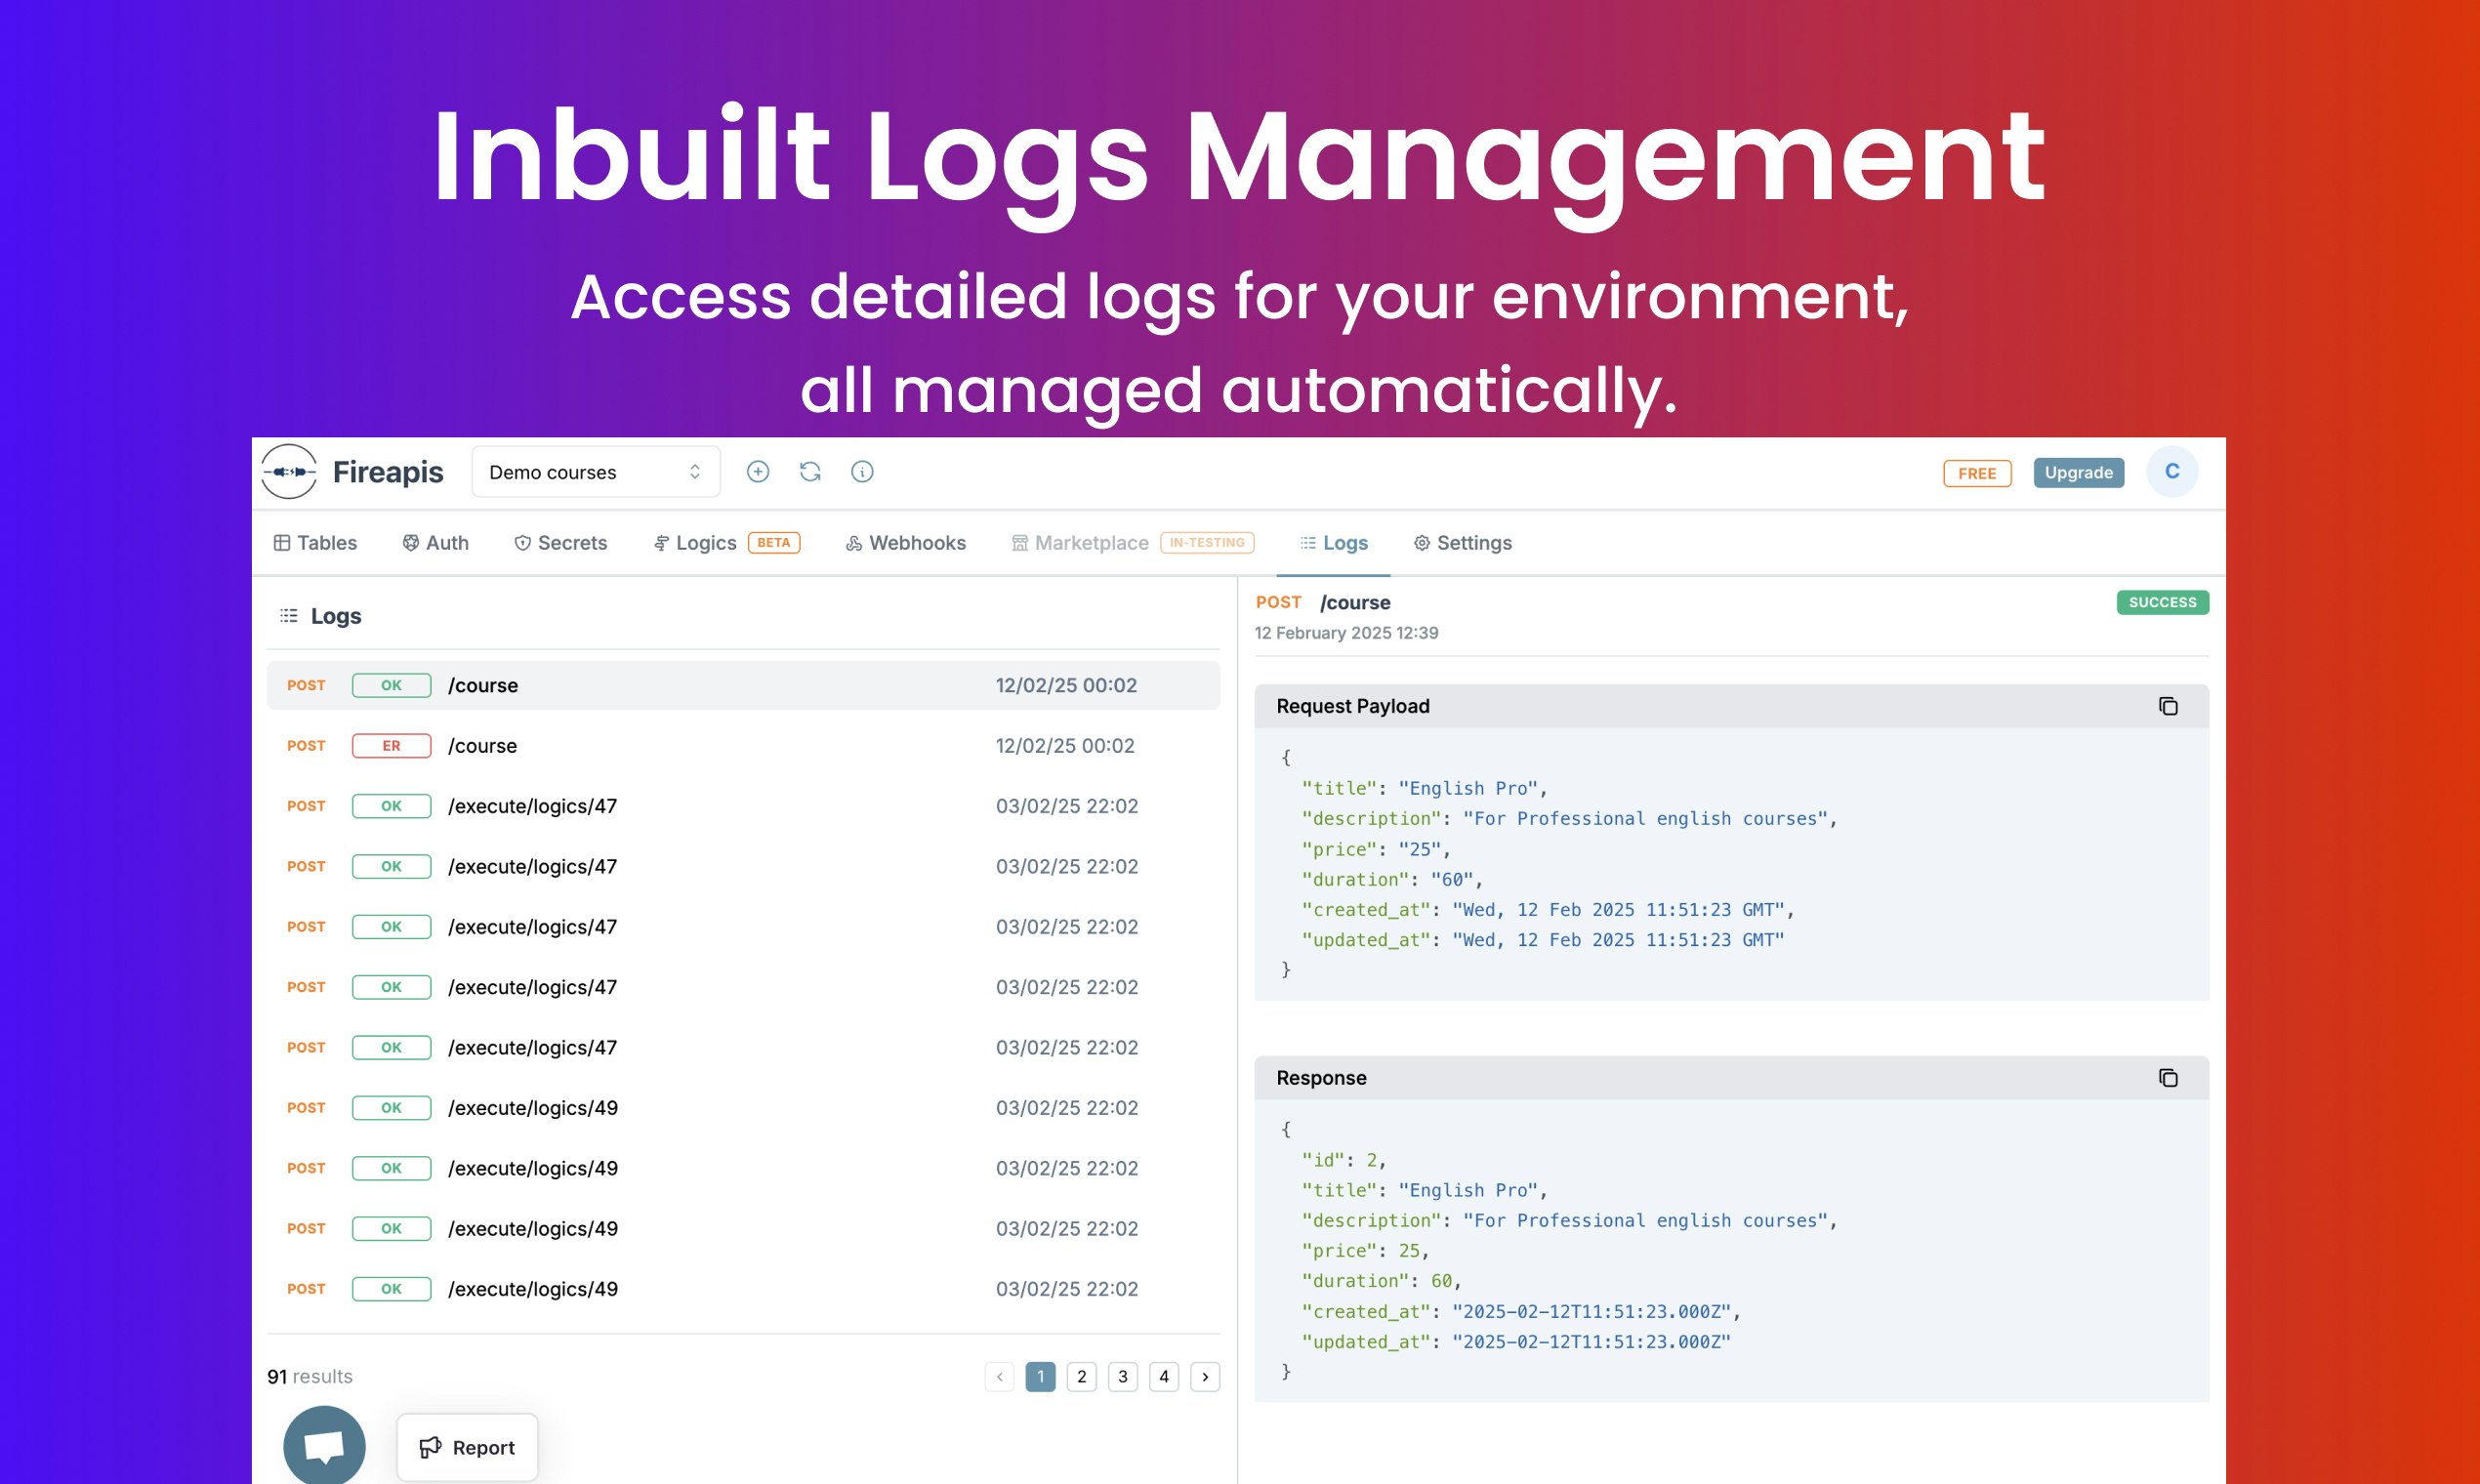Select first /execute/logics/49 log entry

point(742,1108)
